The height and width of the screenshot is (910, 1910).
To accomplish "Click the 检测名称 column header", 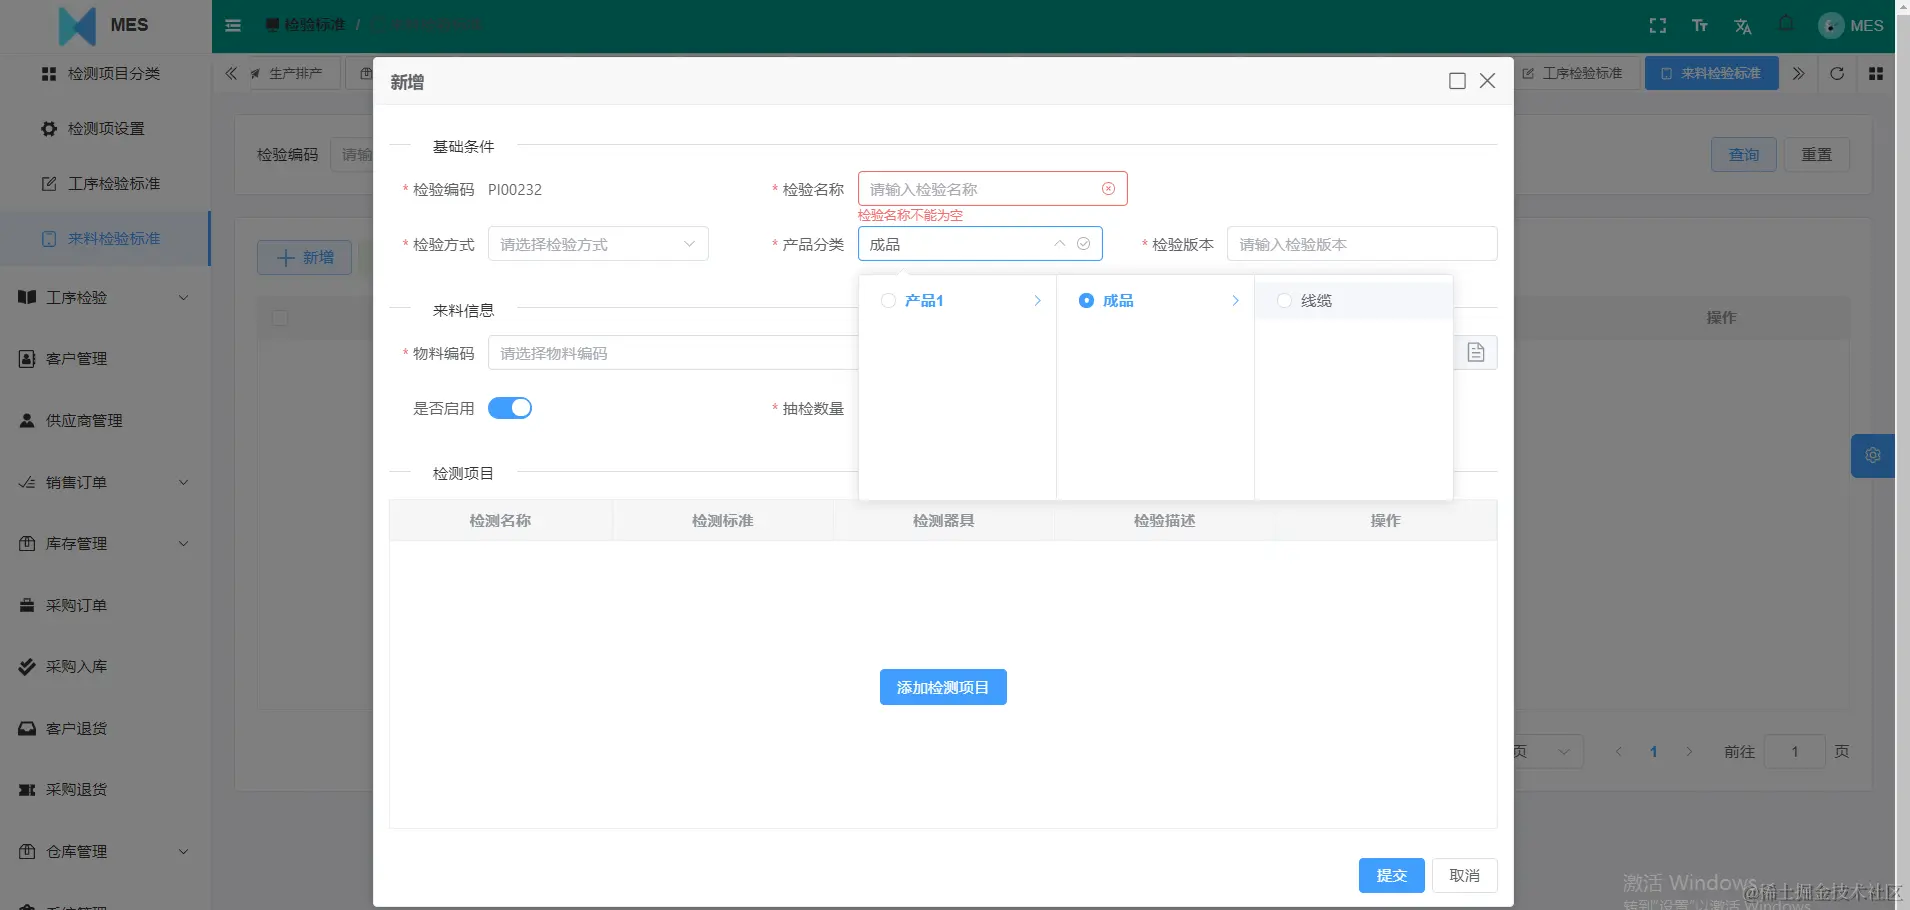I will (500, 521).
